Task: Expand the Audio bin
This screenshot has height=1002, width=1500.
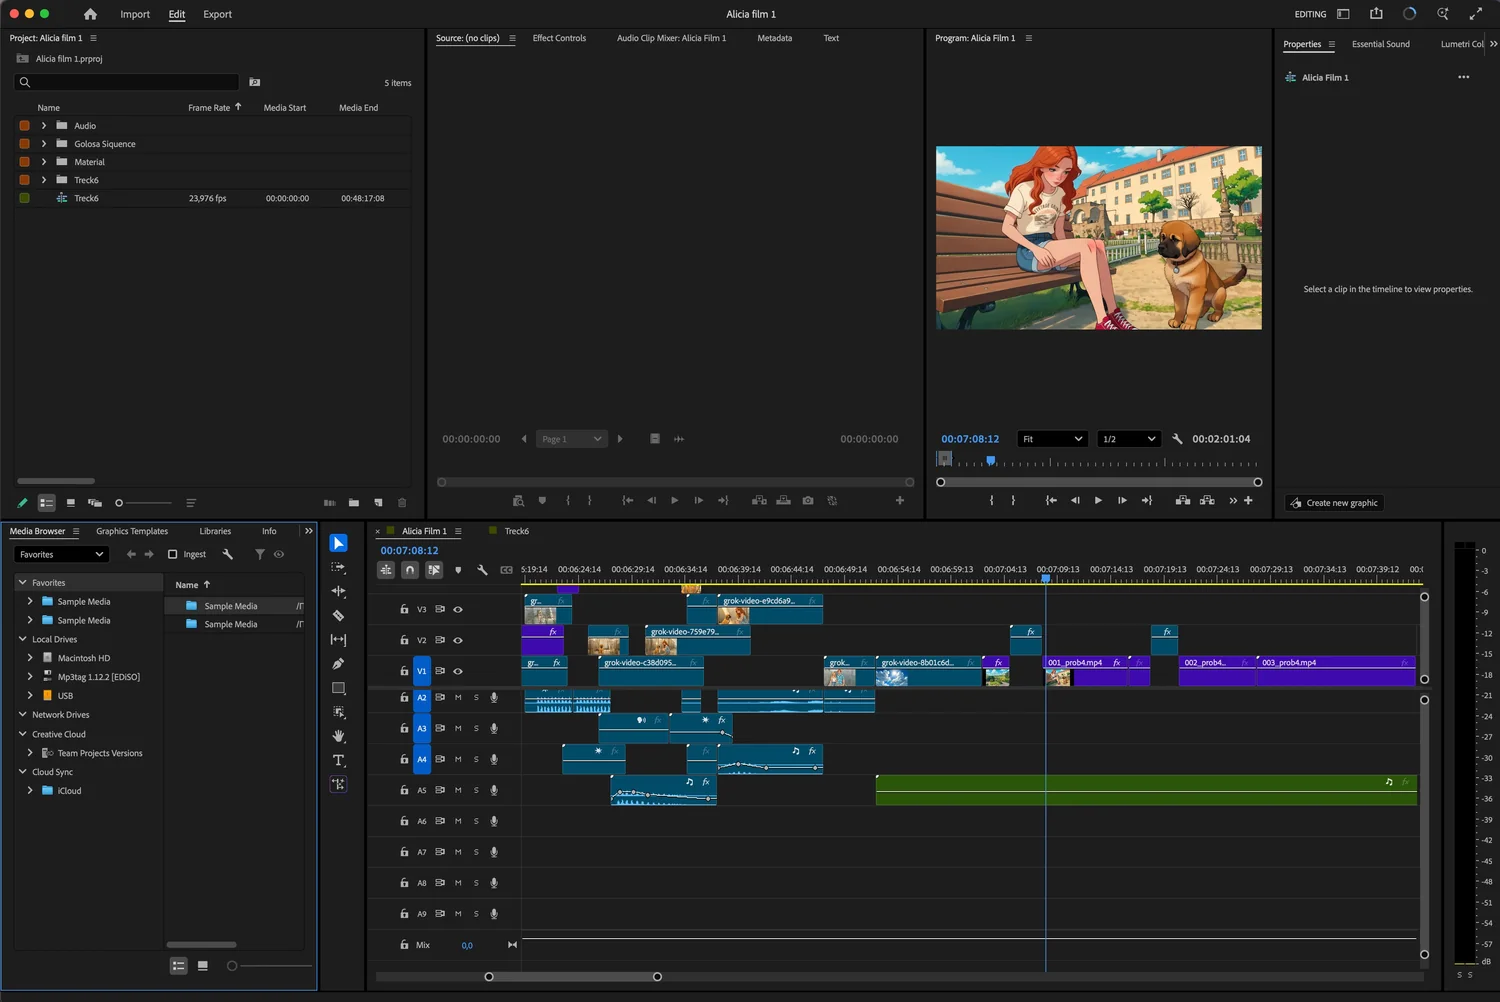Action: coord(44,126)
